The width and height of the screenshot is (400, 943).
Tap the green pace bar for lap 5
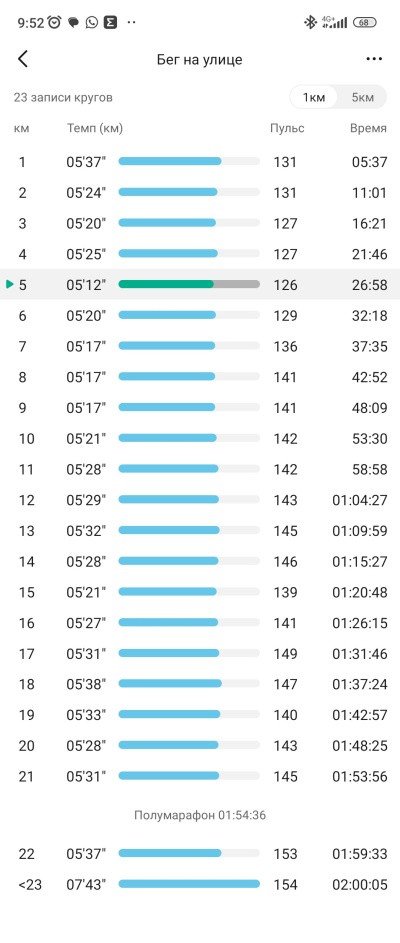click(165, 284)
